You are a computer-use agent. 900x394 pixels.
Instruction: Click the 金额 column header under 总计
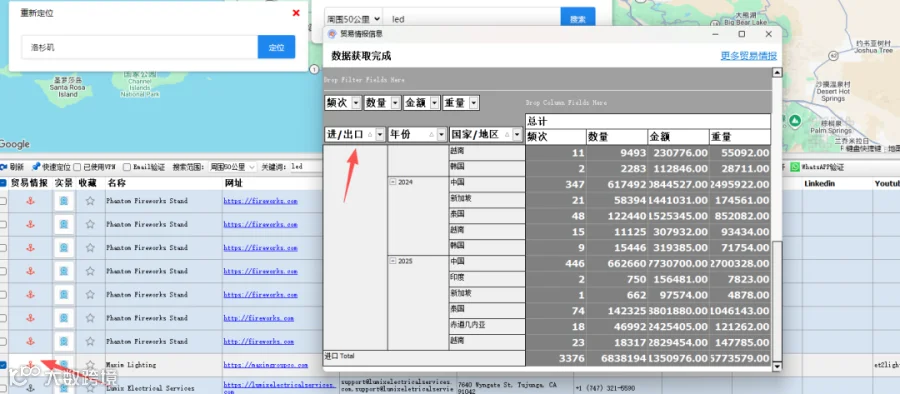click(x=678, y=137)
